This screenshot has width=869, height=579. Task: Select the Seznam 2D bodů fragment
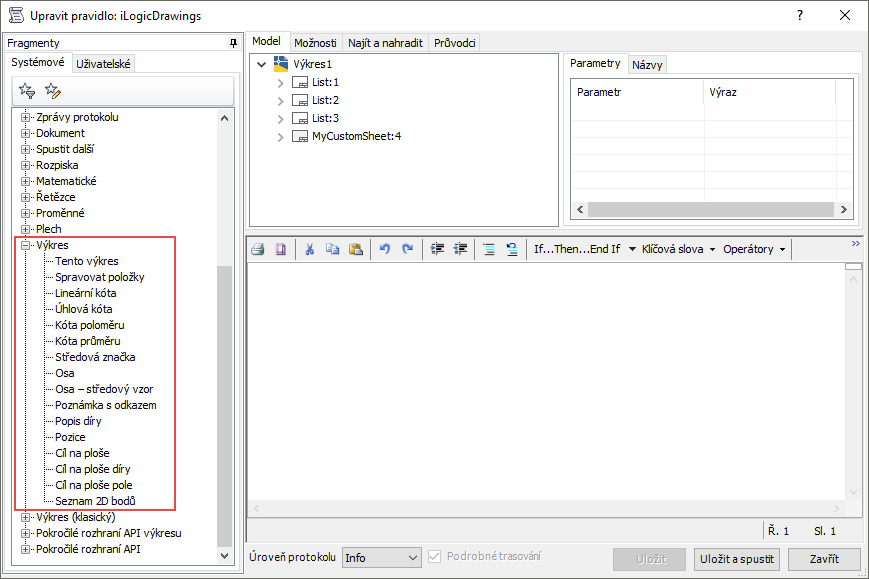click(95, 501)
